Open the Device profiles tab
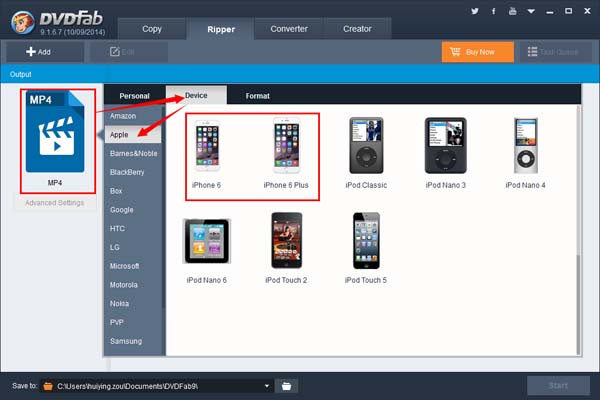Screen dimensions: 600x400 pos(196,95)
